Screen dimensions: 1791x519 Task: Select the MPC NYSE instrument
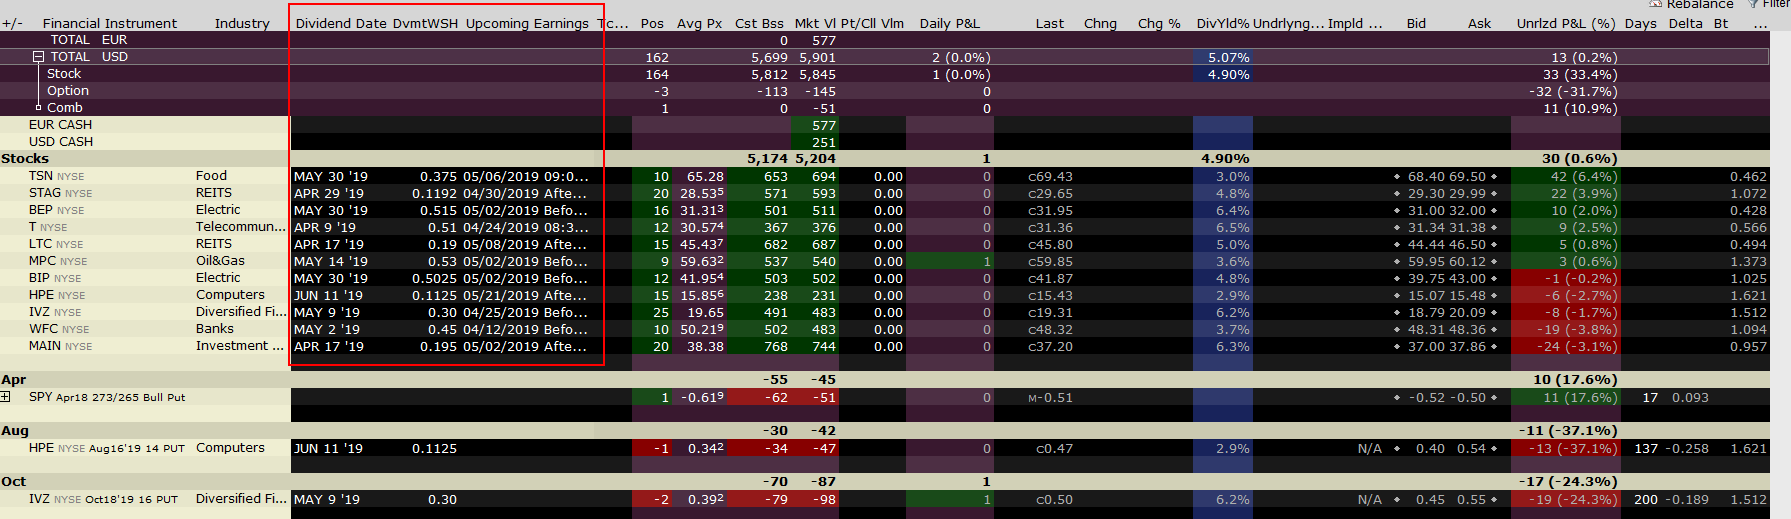point(58,261)
